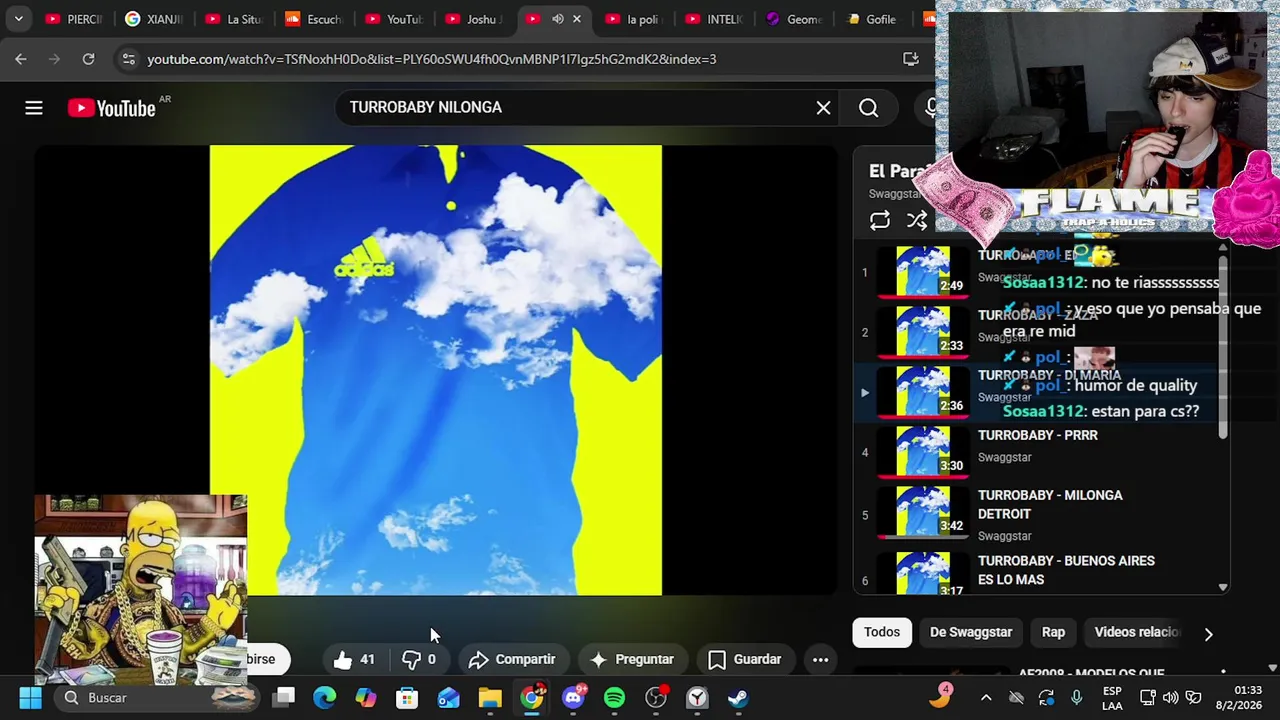Open the ESP LAA language switcher
The width and height of the screenshot is (1280, 720).
[1112, 698]
